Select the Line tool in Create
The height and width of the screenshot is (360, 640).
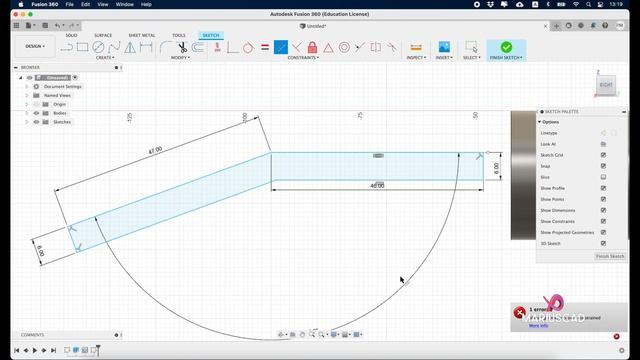[x=67, y=47]
